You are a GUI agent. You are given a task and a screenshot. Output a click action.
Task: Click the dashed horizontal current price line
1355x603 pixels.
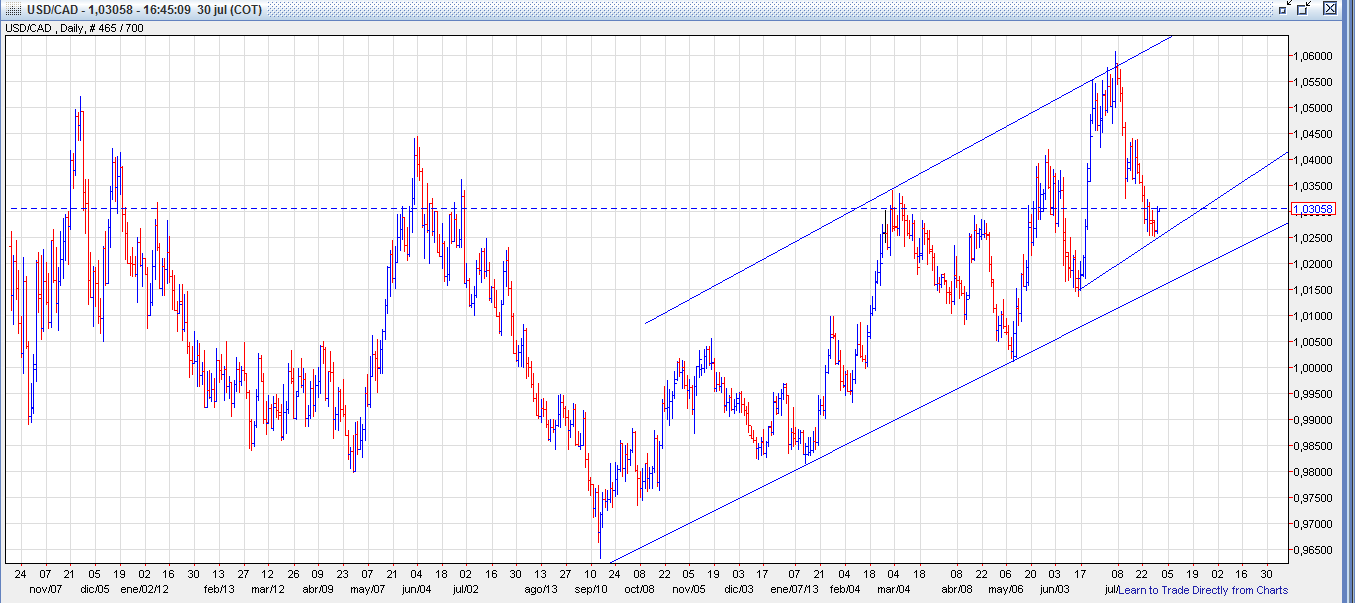tap(600, 209)
